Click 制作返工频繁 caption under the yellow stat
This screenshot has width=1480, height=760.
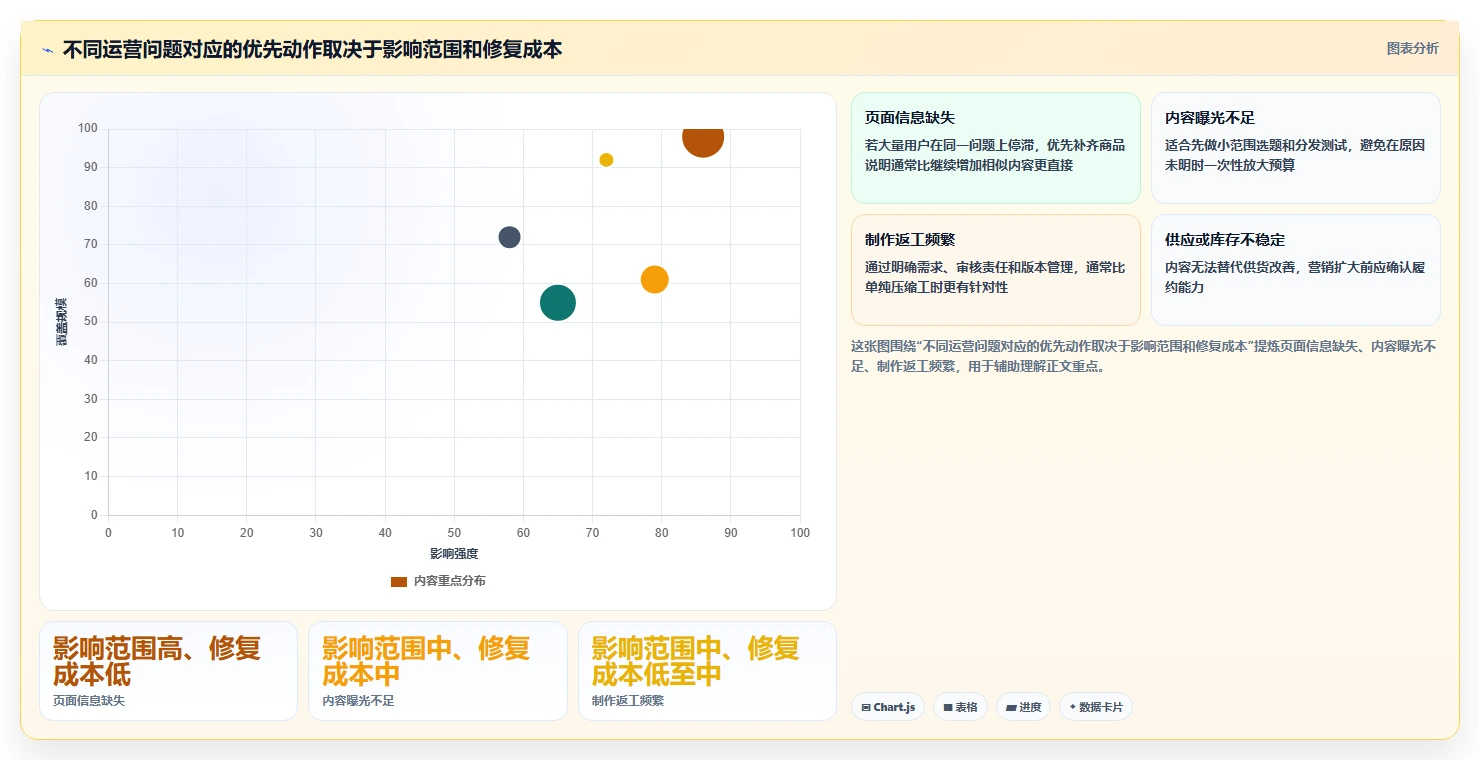click(x=628, y=701)
